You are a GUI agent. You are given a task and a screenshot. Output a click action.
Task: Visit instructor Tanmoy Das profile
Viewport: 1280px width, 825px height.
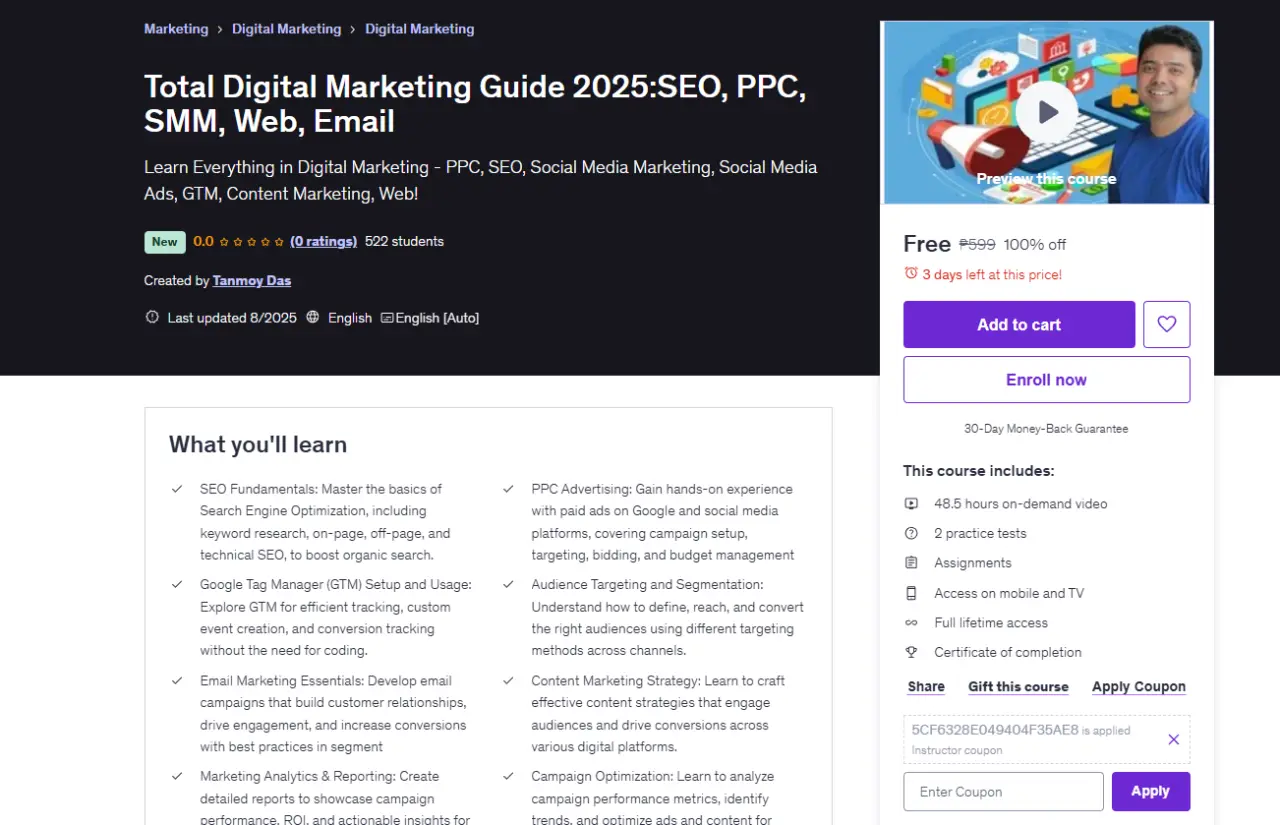pos(252,281)
